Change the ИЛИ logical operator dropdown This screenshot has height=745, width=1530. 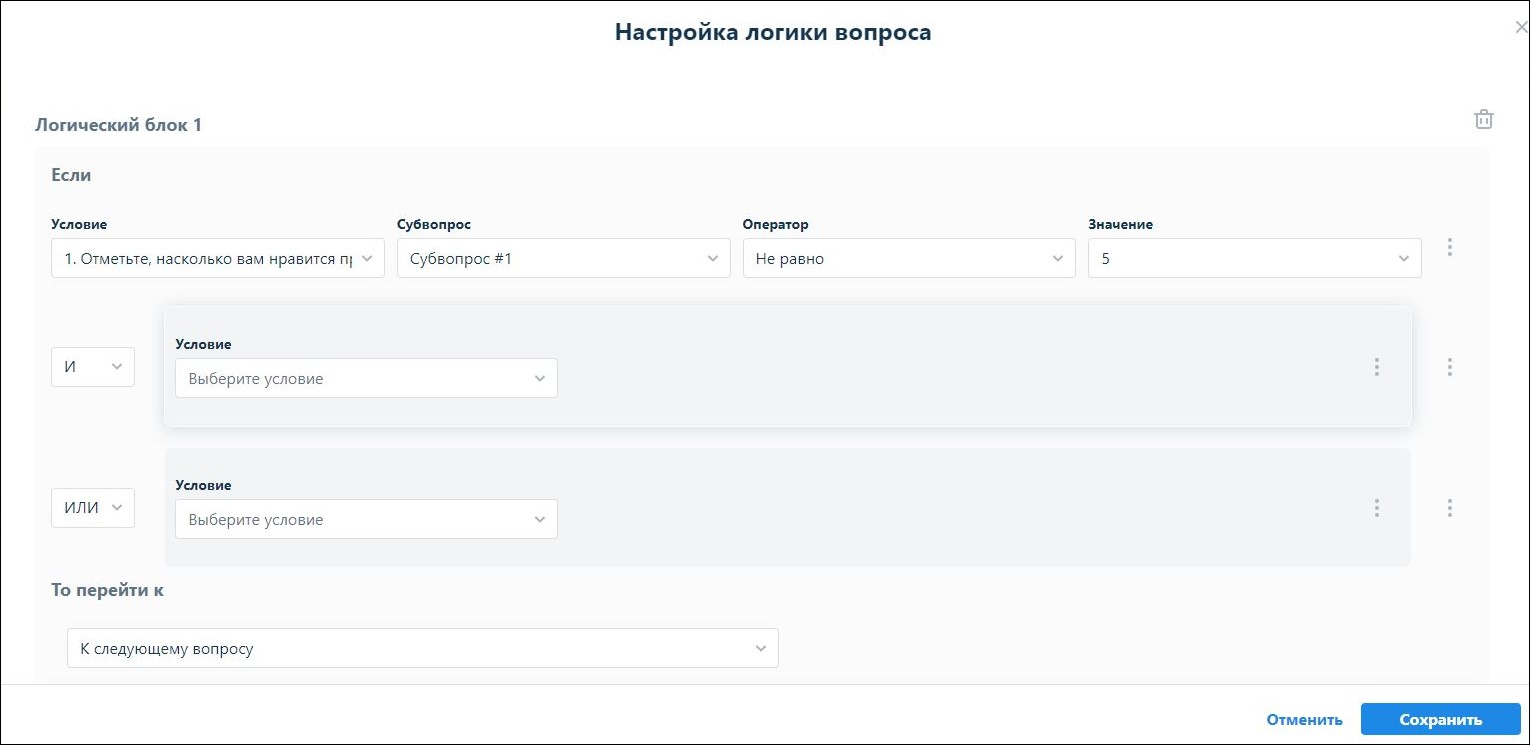pyautogui.click(x=93, y=508)
